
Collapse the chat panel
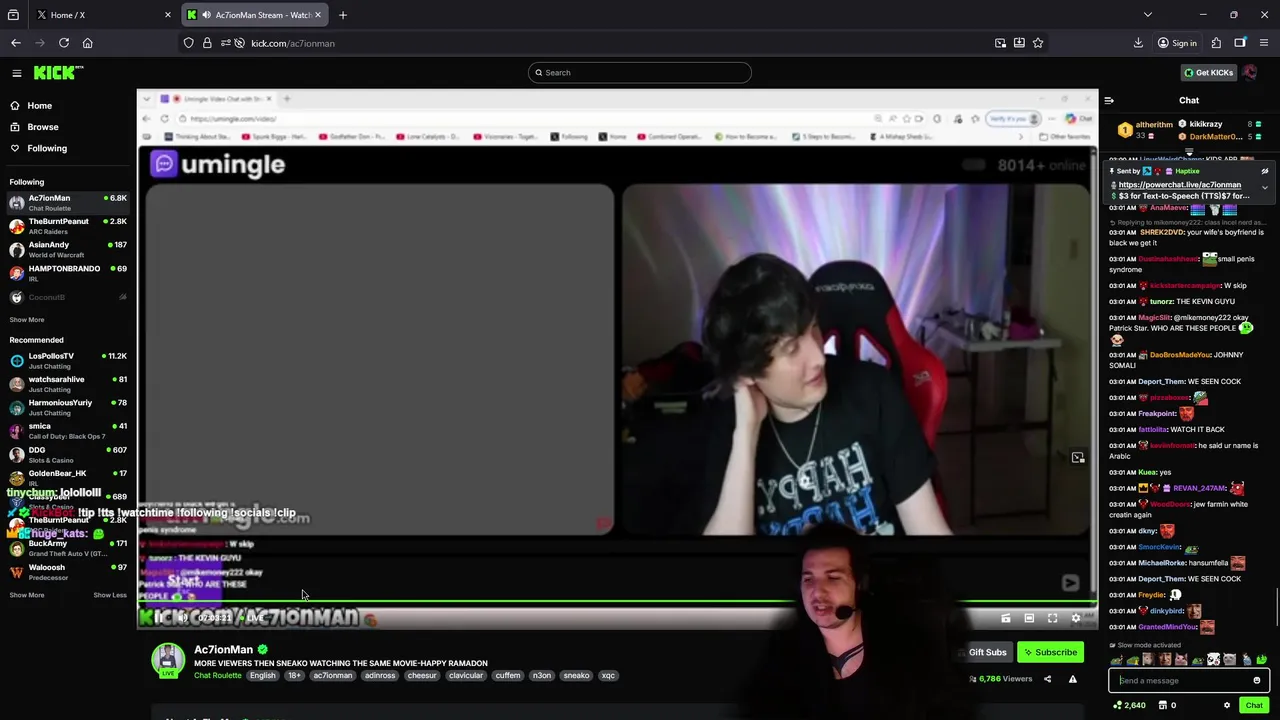(x=1108, y=100)
